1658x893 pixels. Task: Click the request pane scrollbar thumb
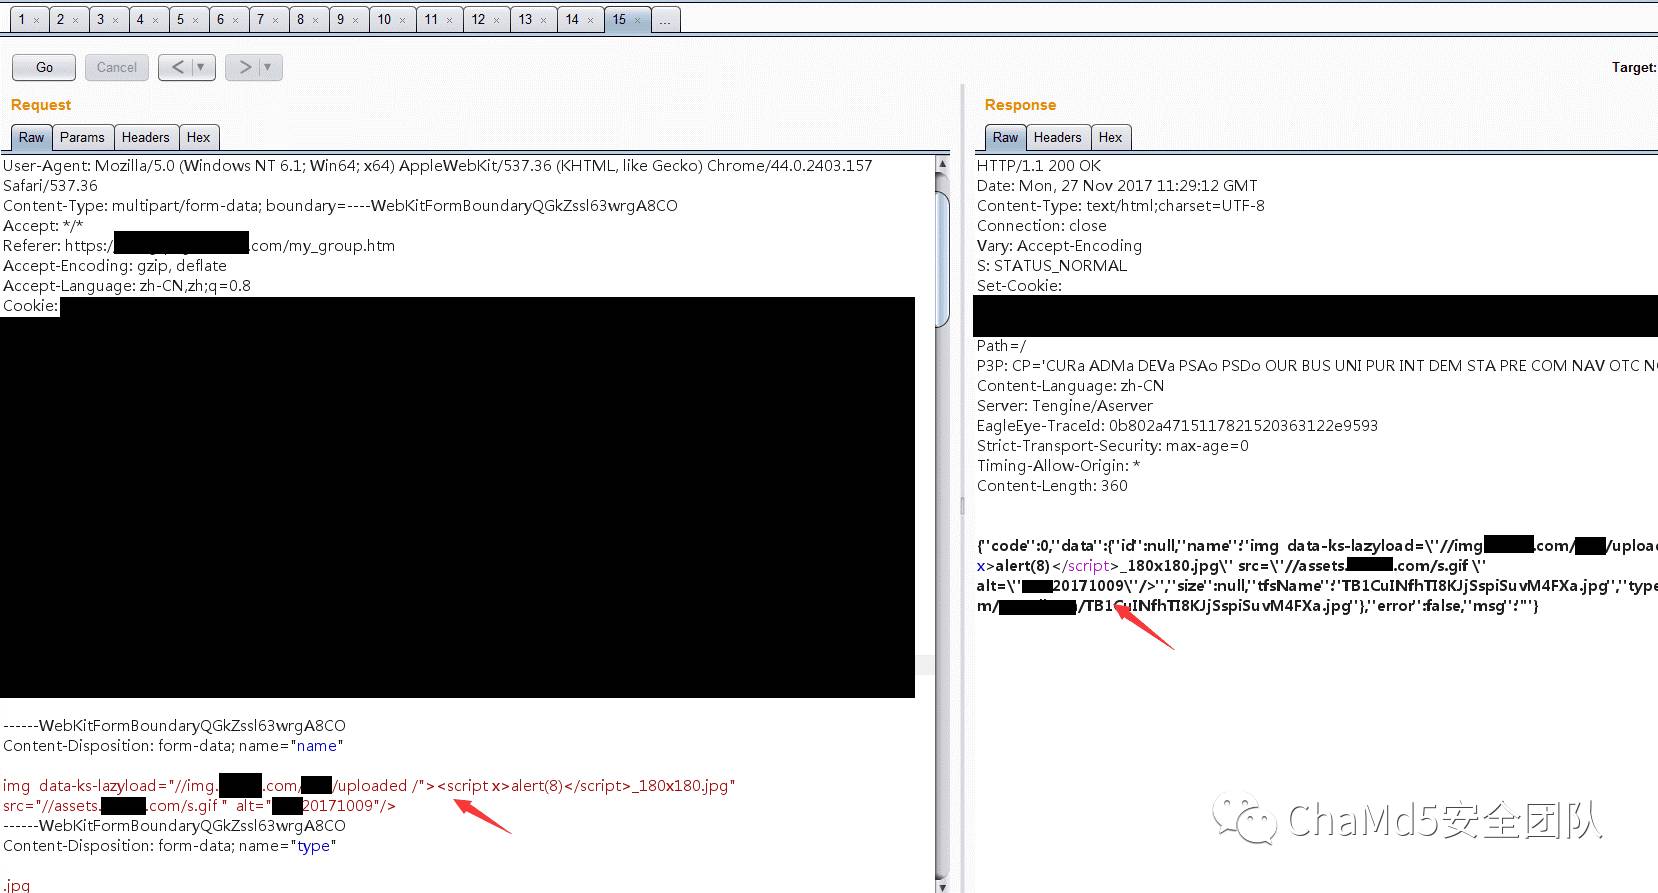point(942,260)
